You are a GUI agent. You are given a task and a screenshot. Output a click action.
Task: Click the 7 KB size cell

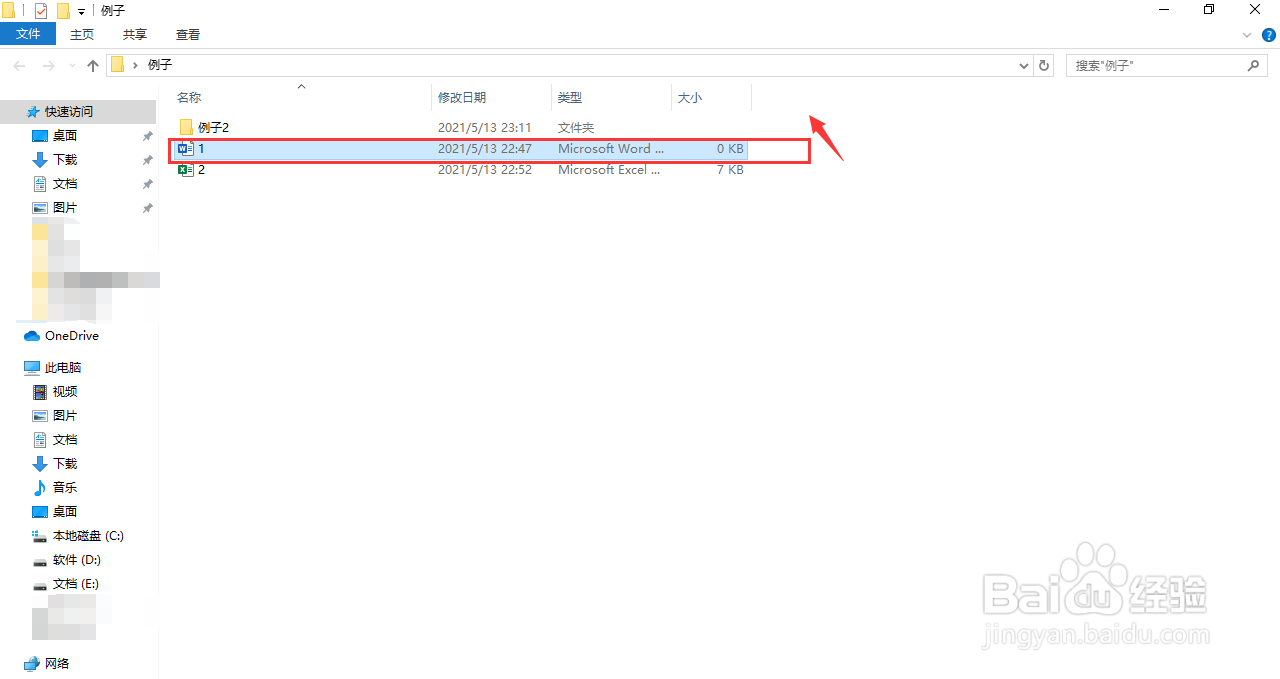pyautogui.click(x=729, y=169)
